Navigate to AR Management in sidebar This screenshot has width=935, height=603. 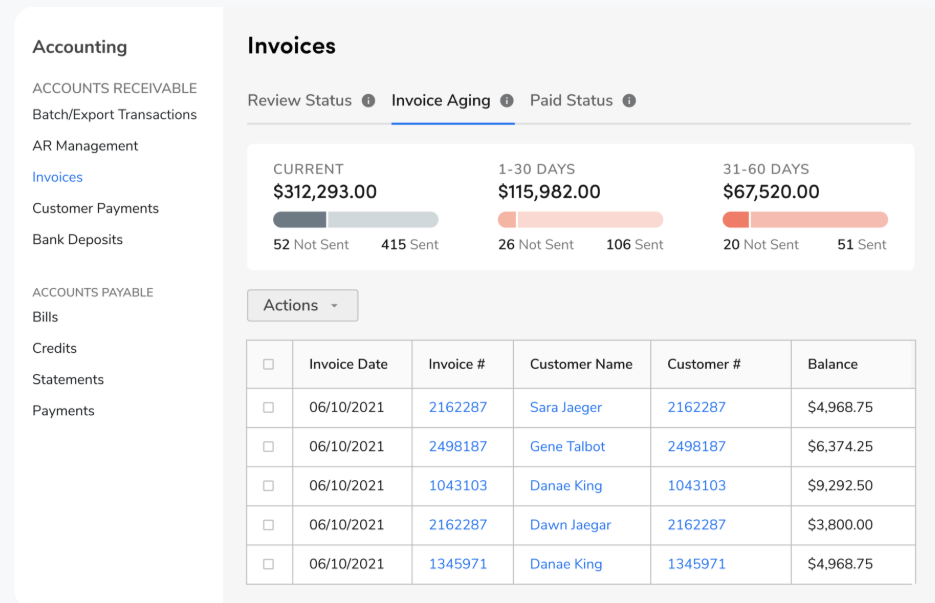[x=85, y=145]
